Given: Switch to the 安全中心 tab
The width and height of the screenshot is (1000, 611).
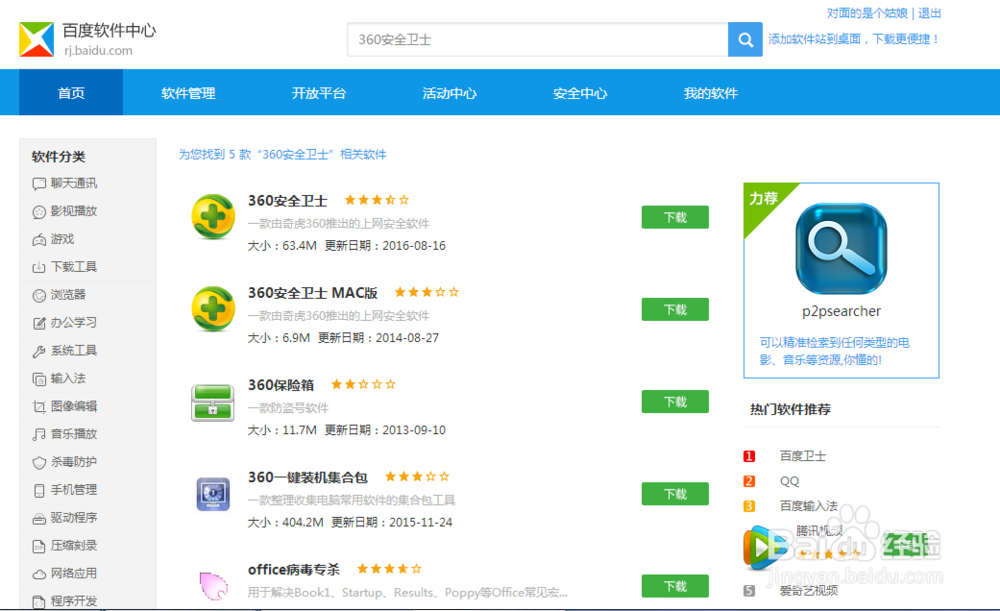Looking at the screenshot, I should 580,93.
